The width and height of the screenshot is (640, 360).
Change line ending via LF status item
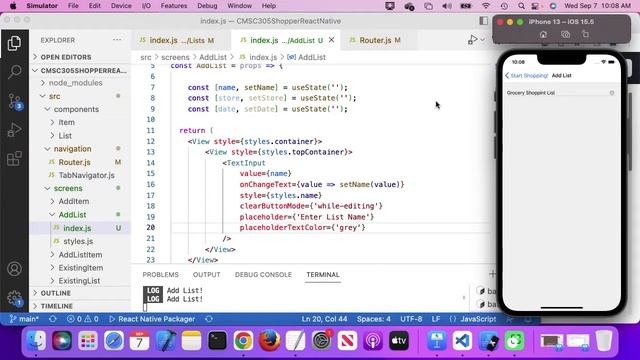pos(436,319)
